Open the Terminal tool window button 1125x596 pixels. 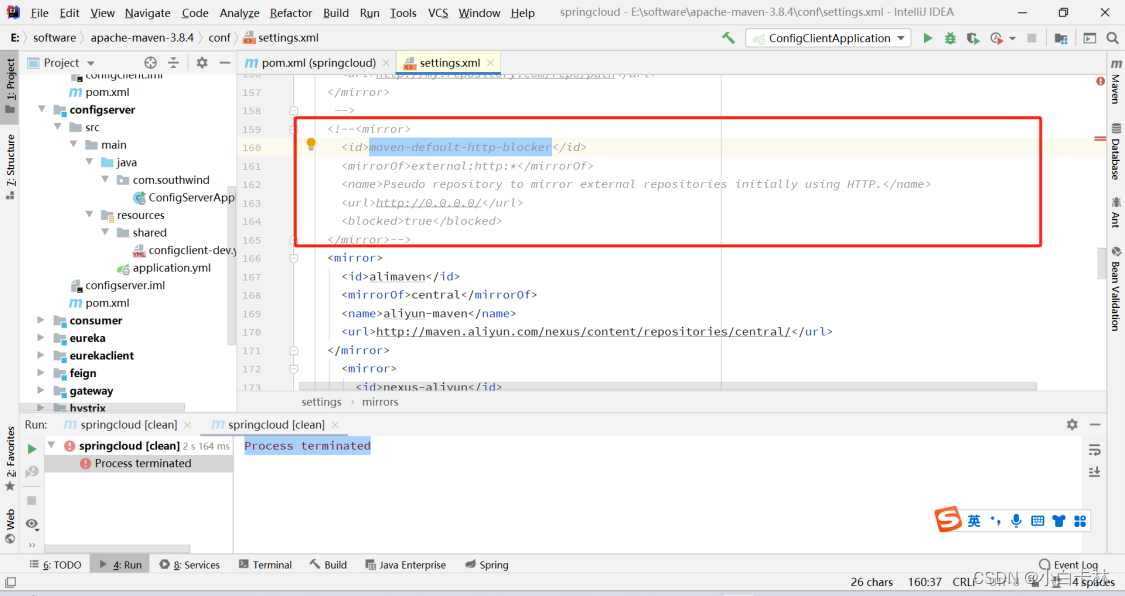click(265, 564)
